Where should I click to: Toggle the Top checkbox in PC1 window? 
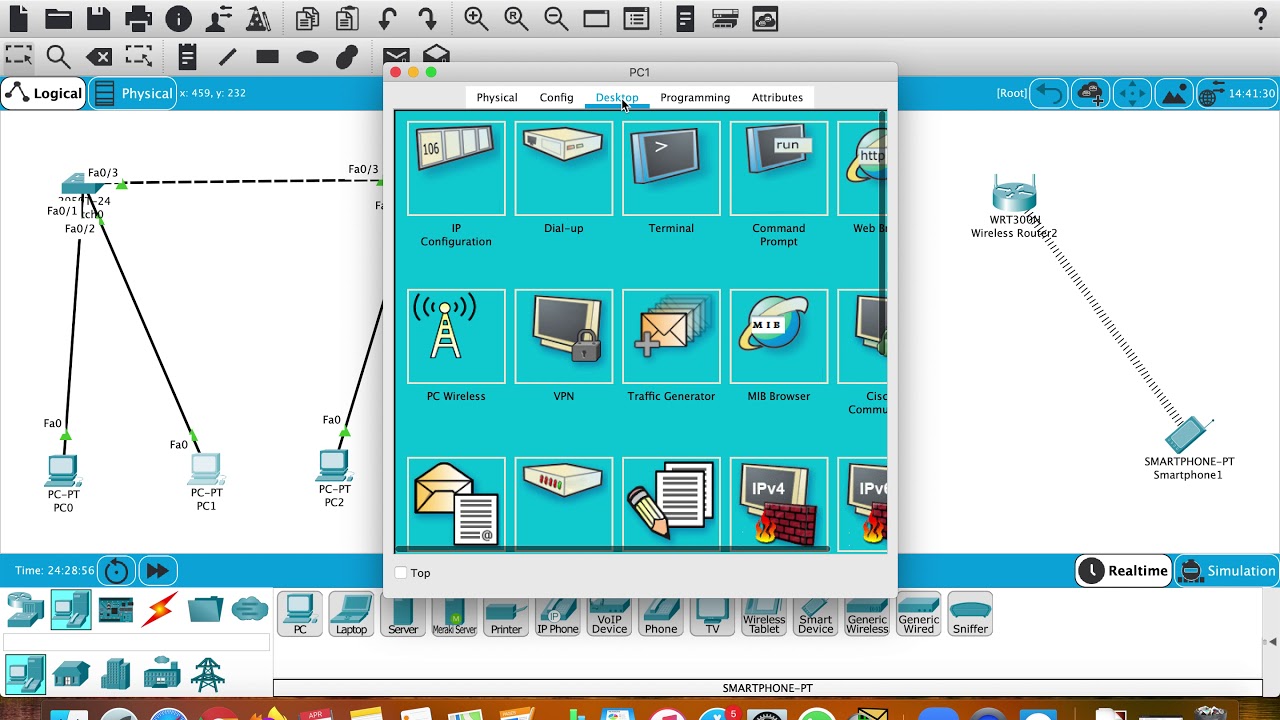401,573
